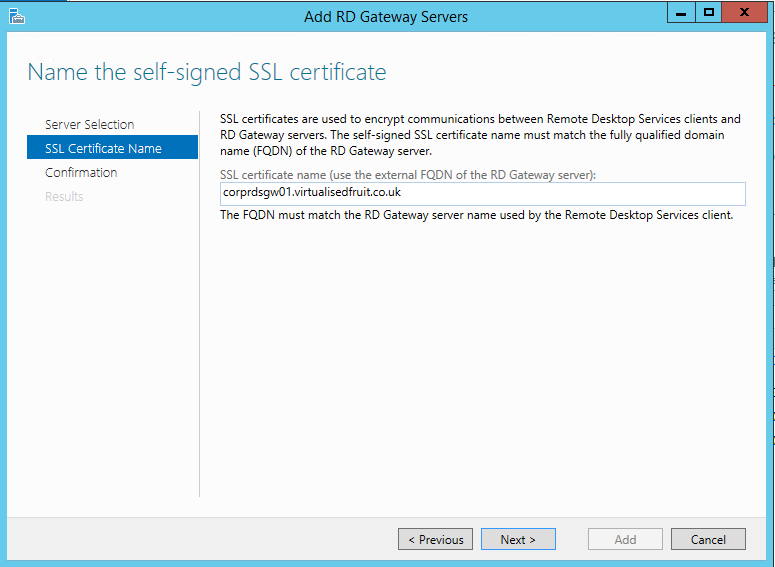Viewport: 775px width, 567px height.
Task: Click the 'FQDN must match' note text
Action: [x=476, y=215]
